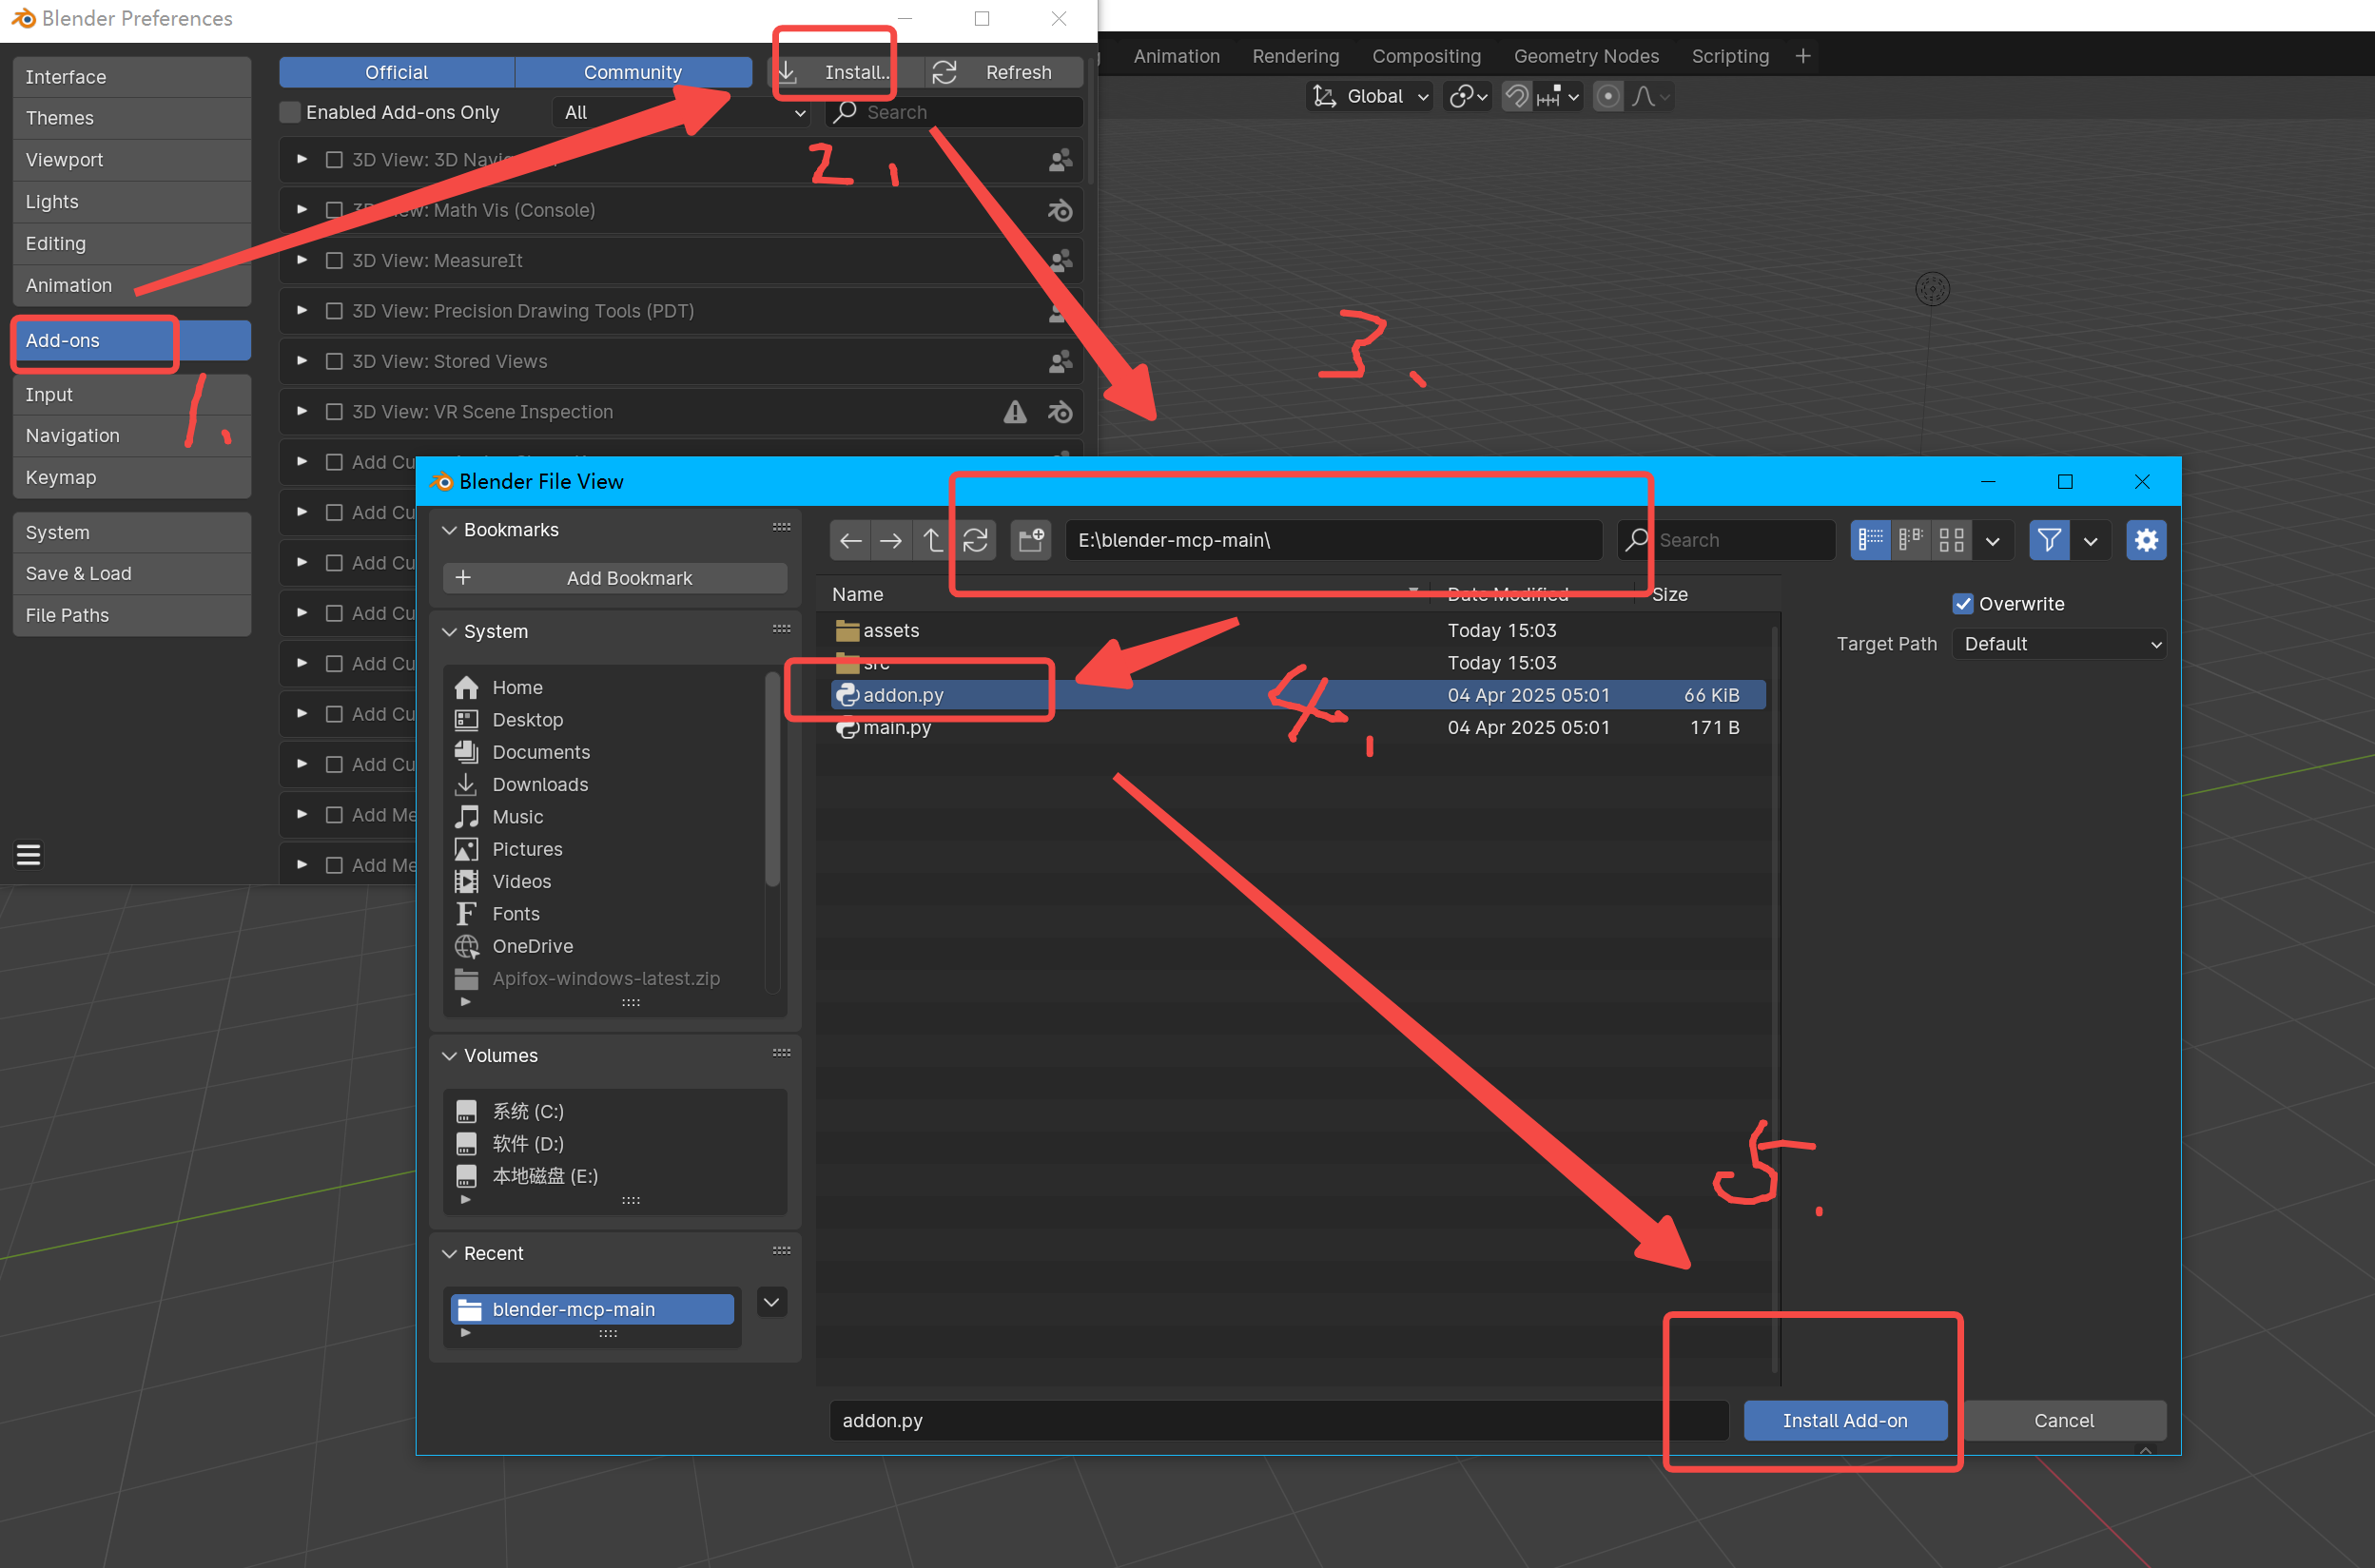Go to parent directory with up arrow
The width and height of the screenshot is (2375, 1568).
tap(932, 540)
